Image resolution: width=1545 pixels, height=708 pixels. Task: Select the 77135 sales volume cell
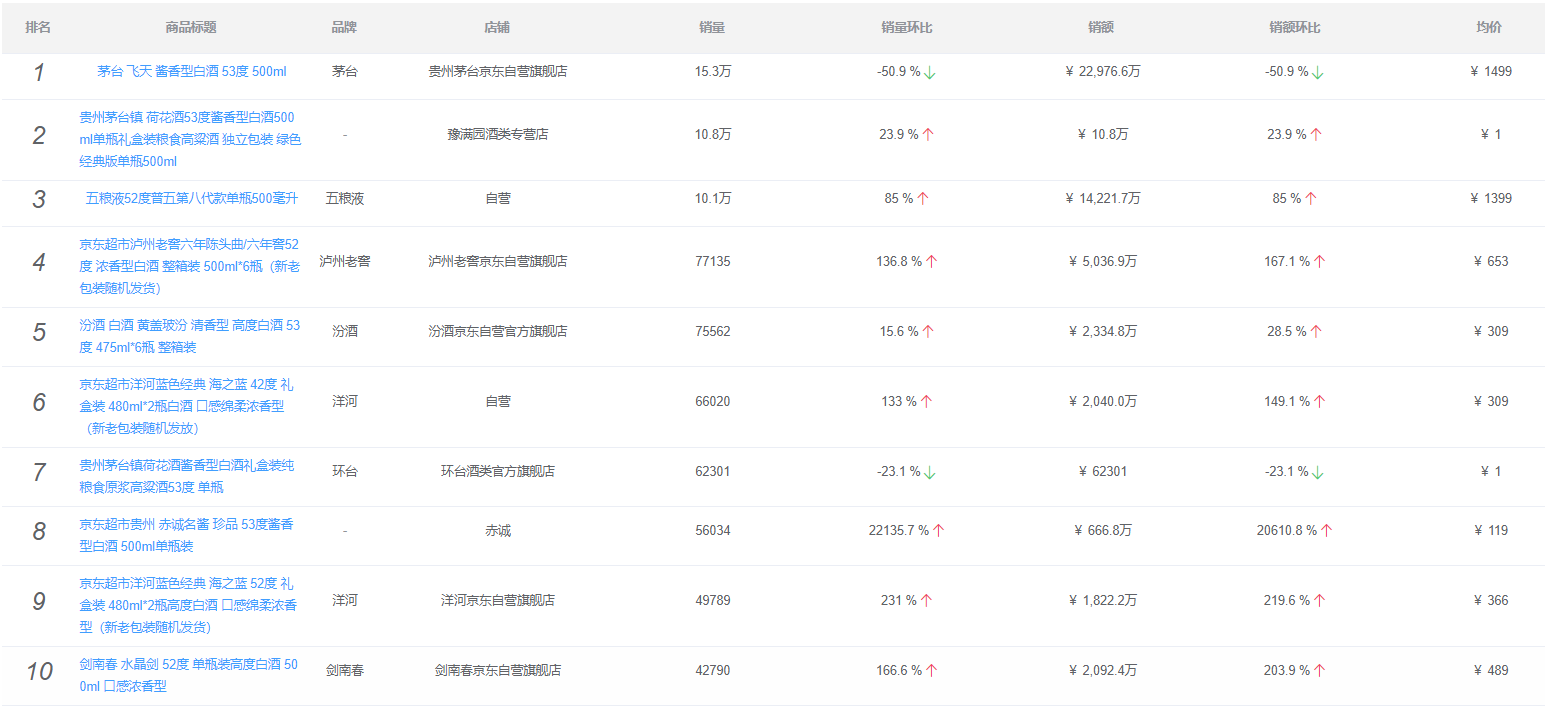pyautogui.click(x=713, y=261)
